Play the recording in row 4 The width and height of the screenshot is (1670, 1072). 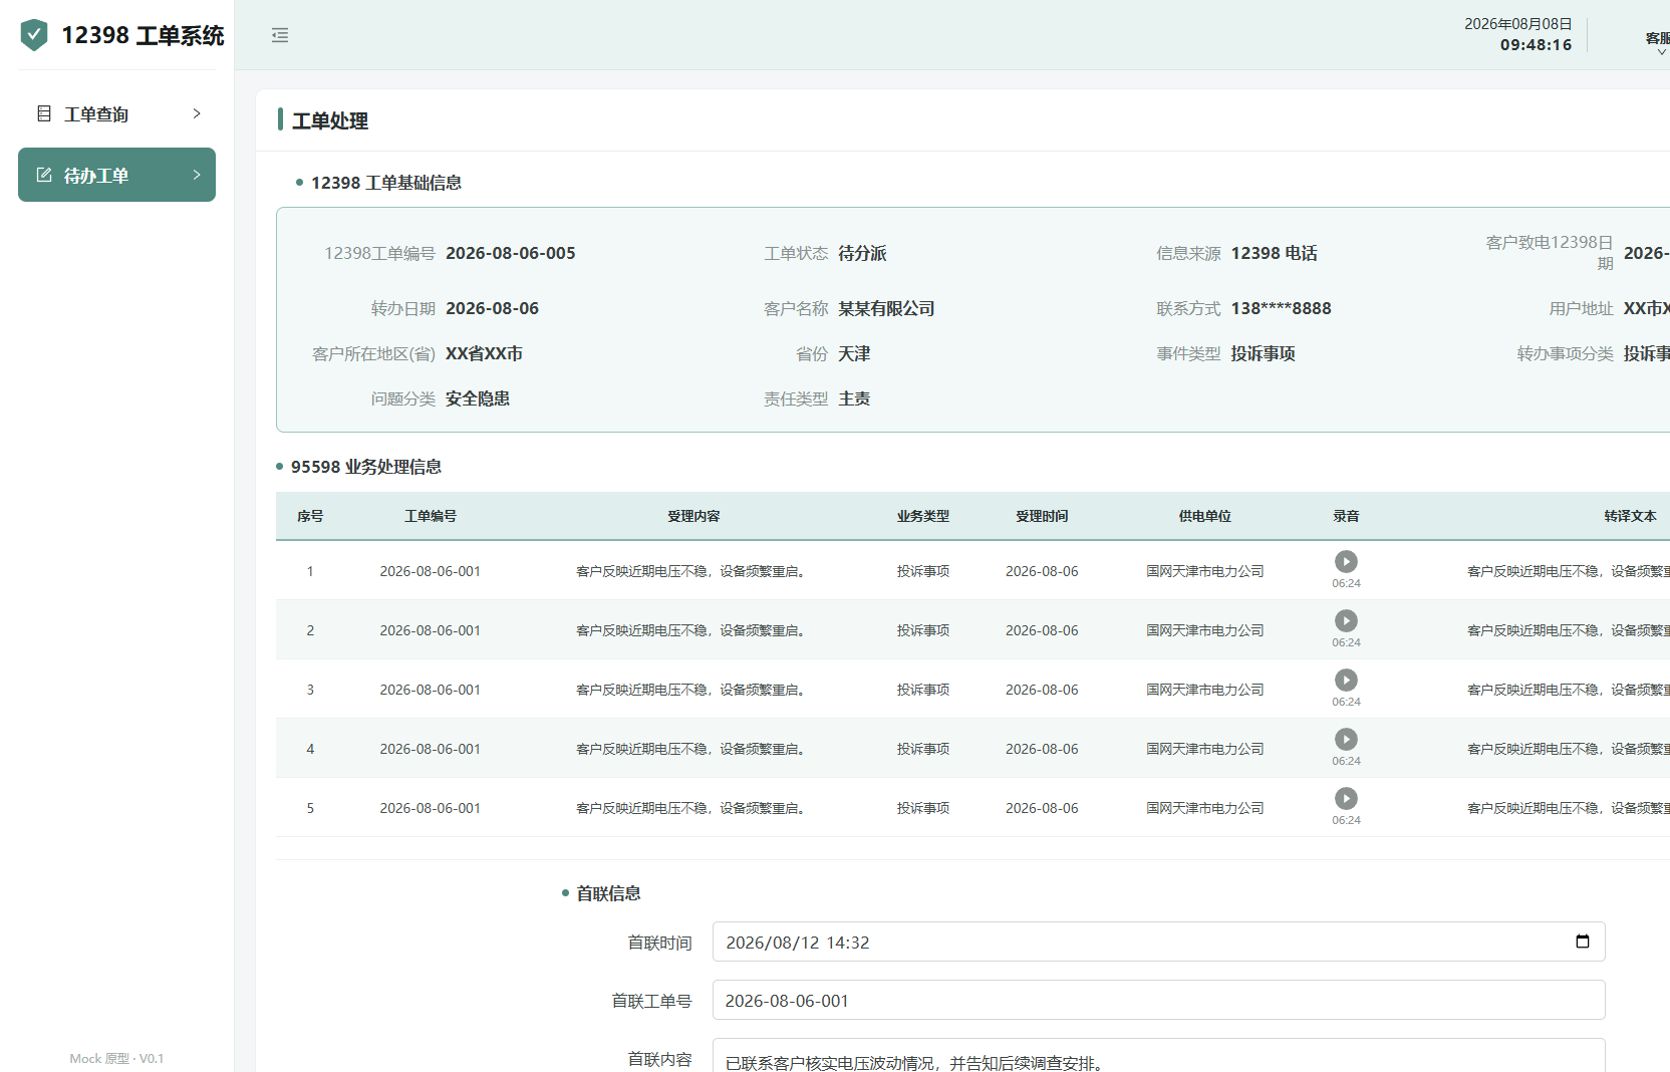[1346, 739]
